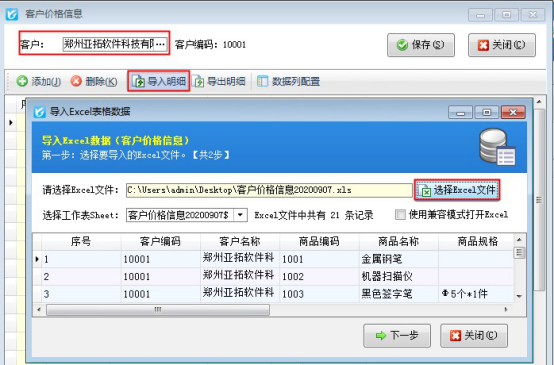Click the 客户编码 column header
The width and height of the screenshot is (554, 365).
tap(160, 241)
